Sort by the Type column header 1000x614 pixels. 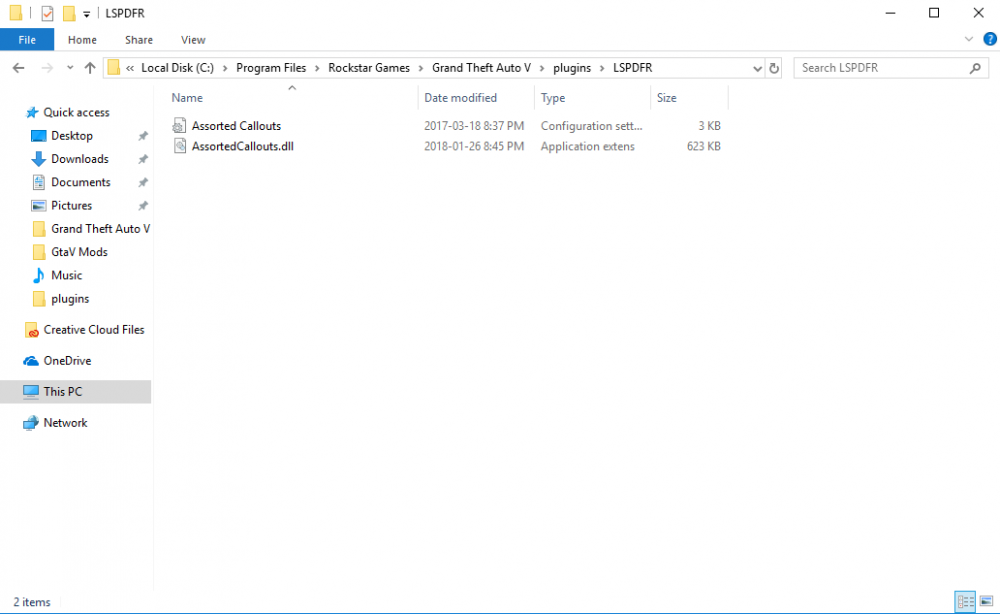pos(553,98)
